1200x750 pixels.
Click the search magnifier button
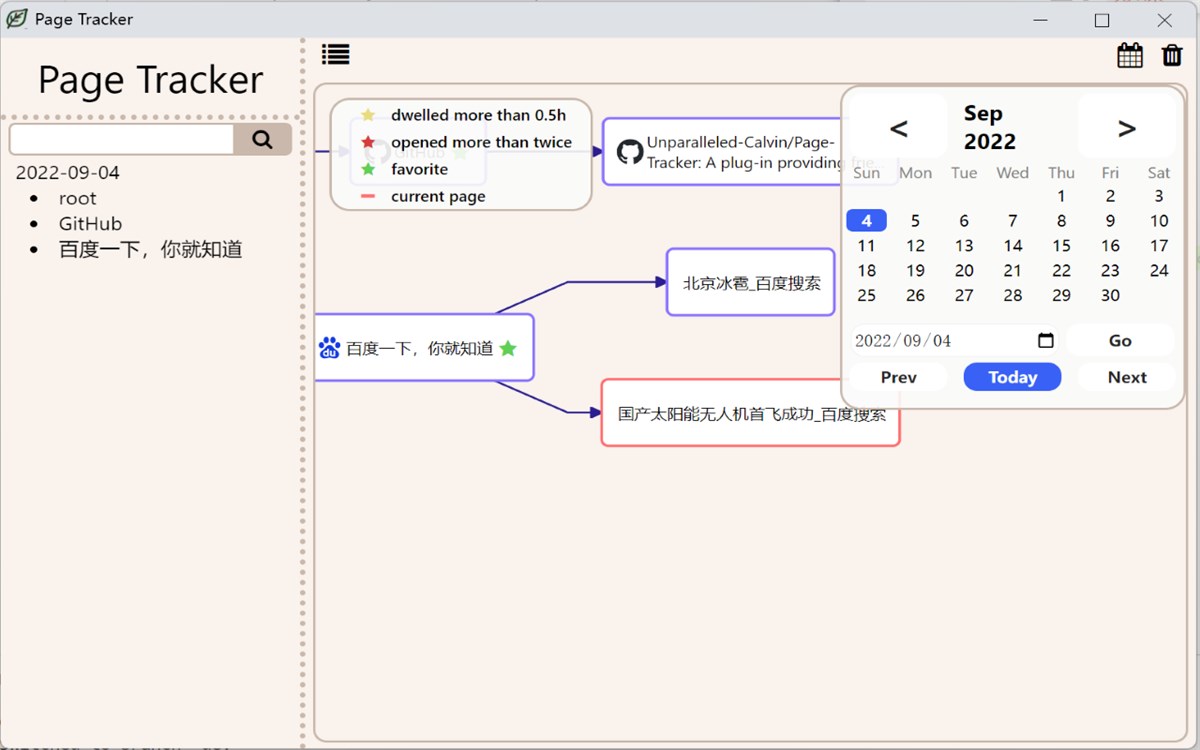pos(263,139)
